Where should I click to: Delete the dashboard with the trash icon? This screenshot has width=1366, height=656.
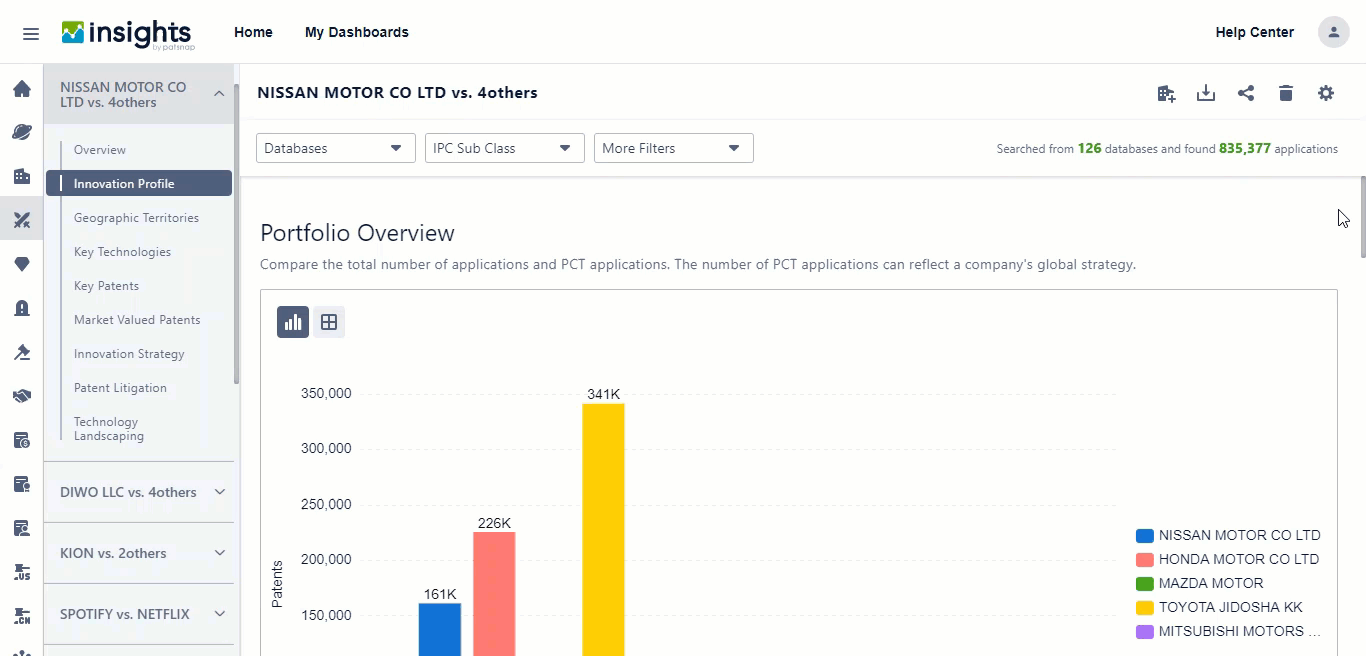(1286, 92)
